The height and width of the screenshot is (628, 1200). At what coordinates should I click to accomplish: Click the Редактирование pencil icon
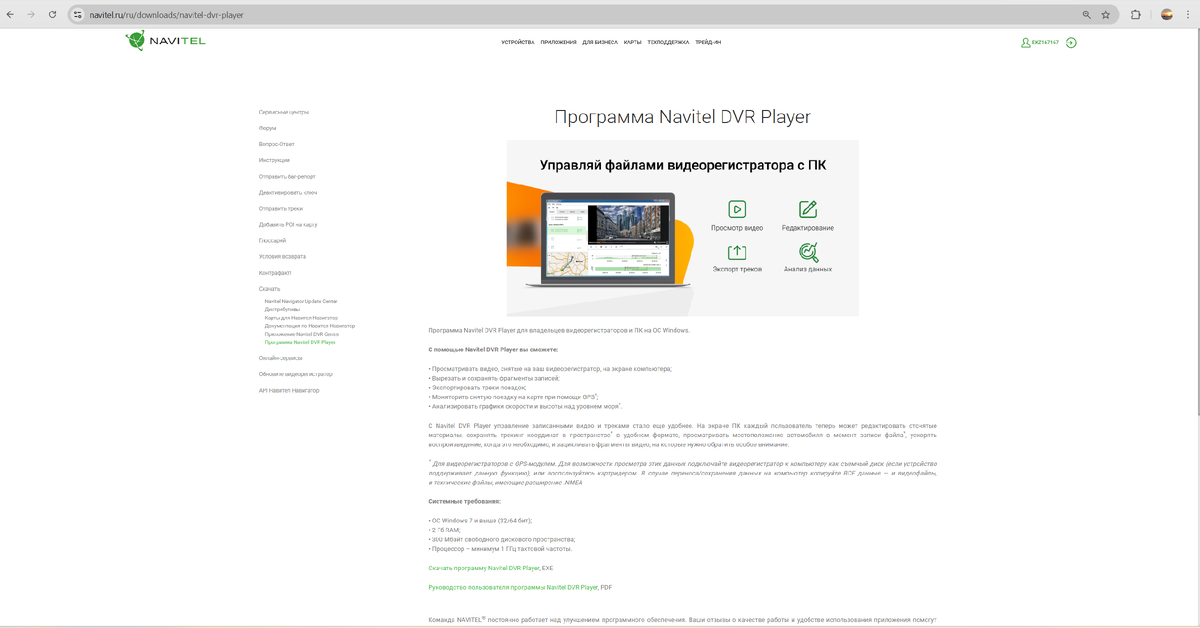point(808,209)
